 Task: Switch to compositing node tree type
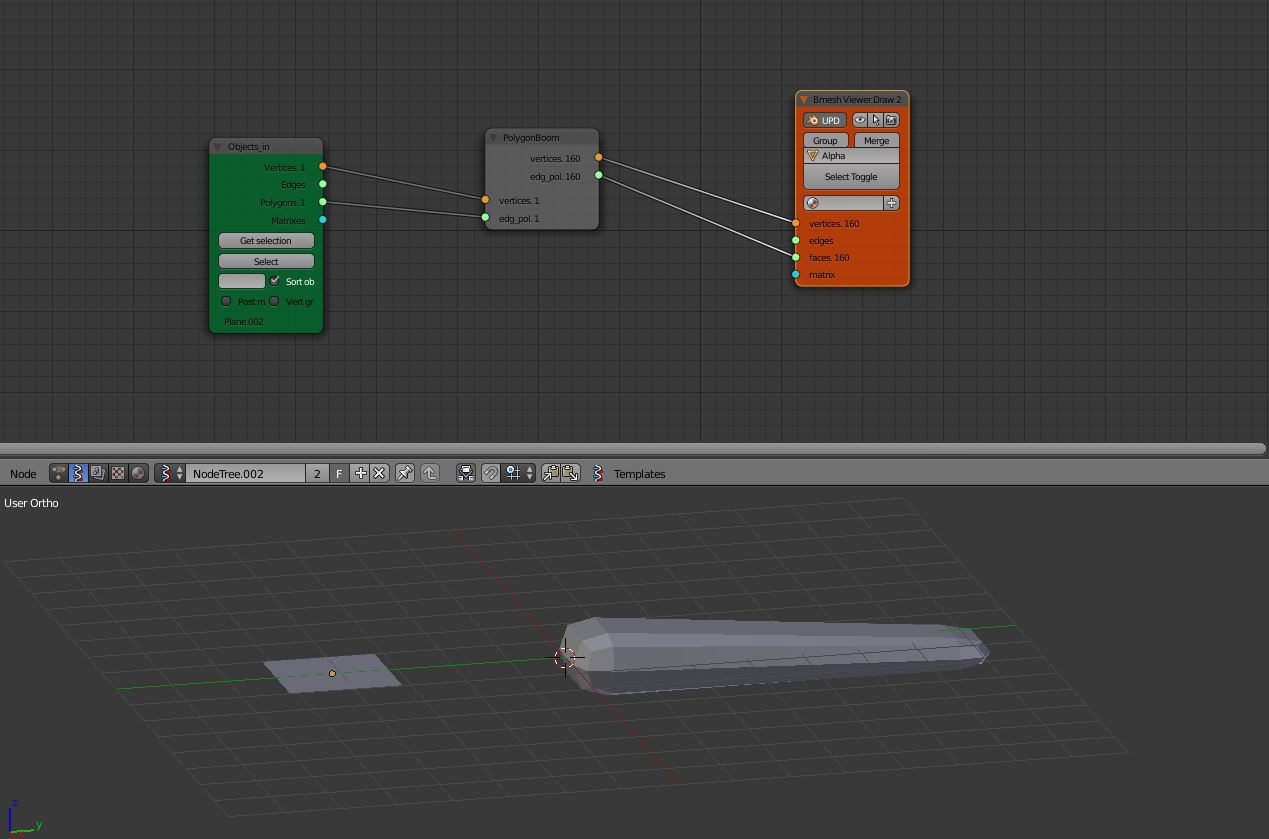coord(98,473)
